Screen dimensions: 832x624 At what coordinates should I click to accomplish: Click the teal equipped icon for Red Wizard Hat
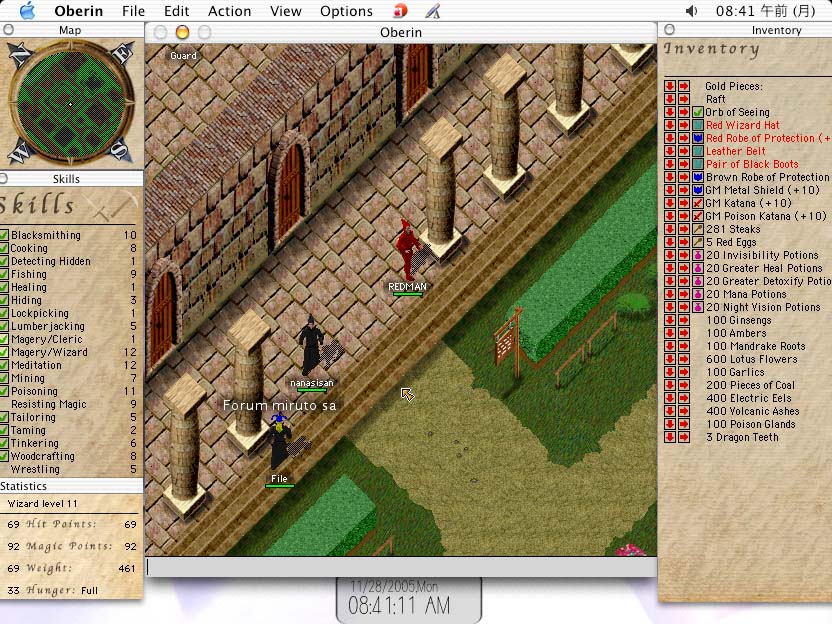[698, 125]
